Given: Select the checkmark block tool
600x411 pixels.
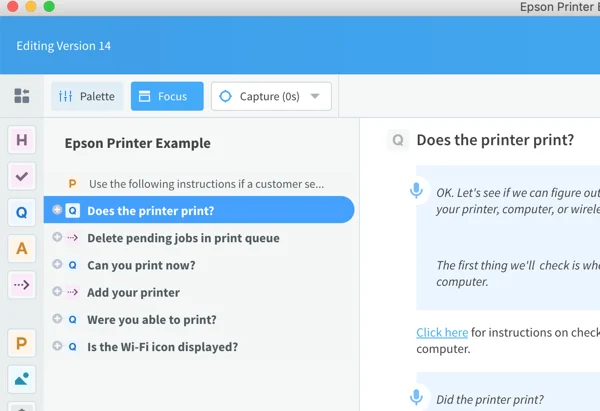Looking at the screenshot, I should coord(22,176).
